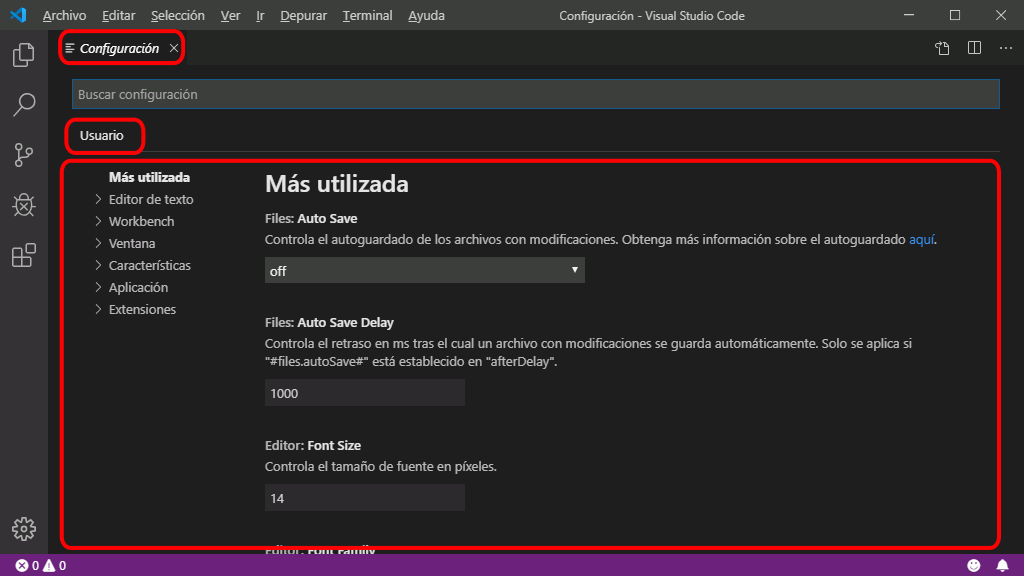Image resolution: width=1024 pixels, height=576 pixels.
Task: Expand the Aplicación chevron
Action: [98, 287]
